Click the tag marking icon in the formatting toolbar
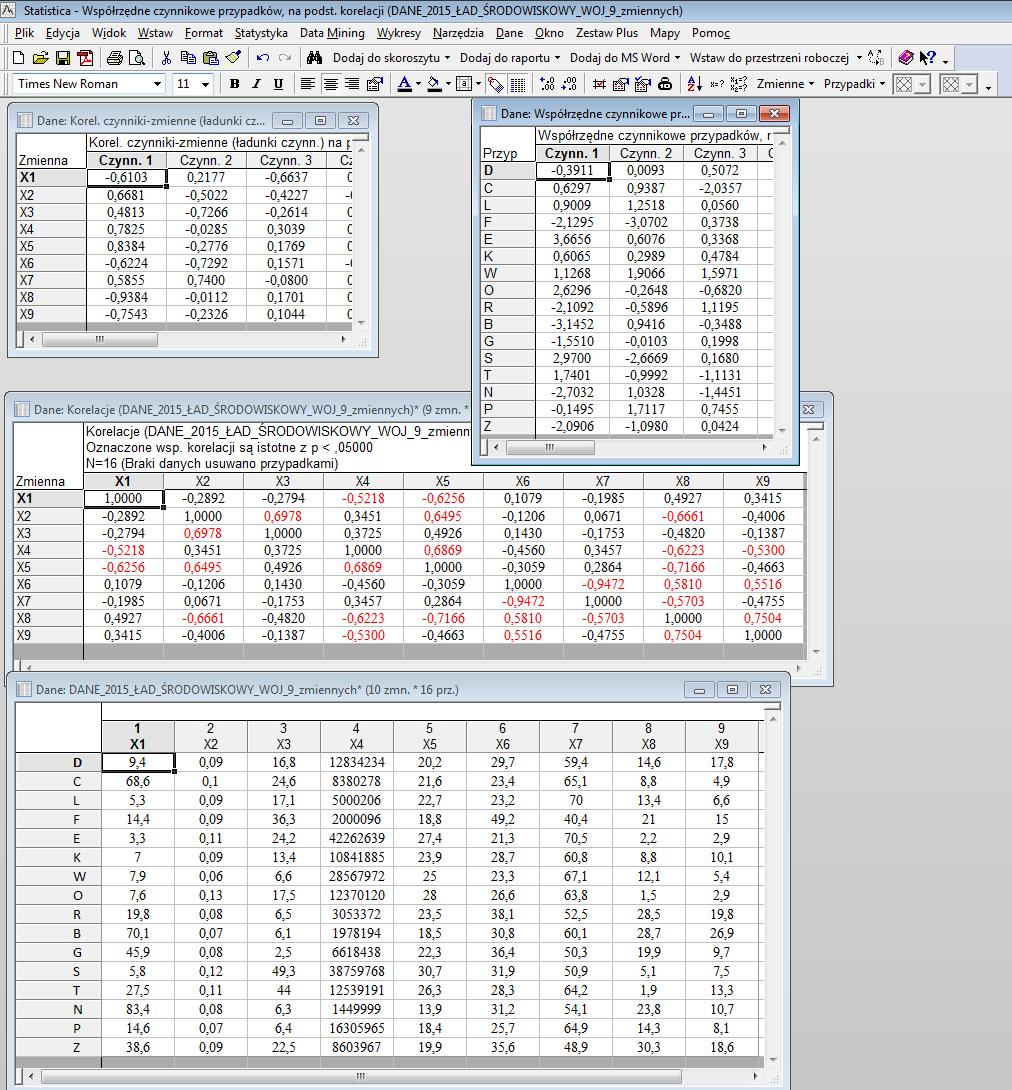This screenshot has width=1012, height=1090. point(496,84)
